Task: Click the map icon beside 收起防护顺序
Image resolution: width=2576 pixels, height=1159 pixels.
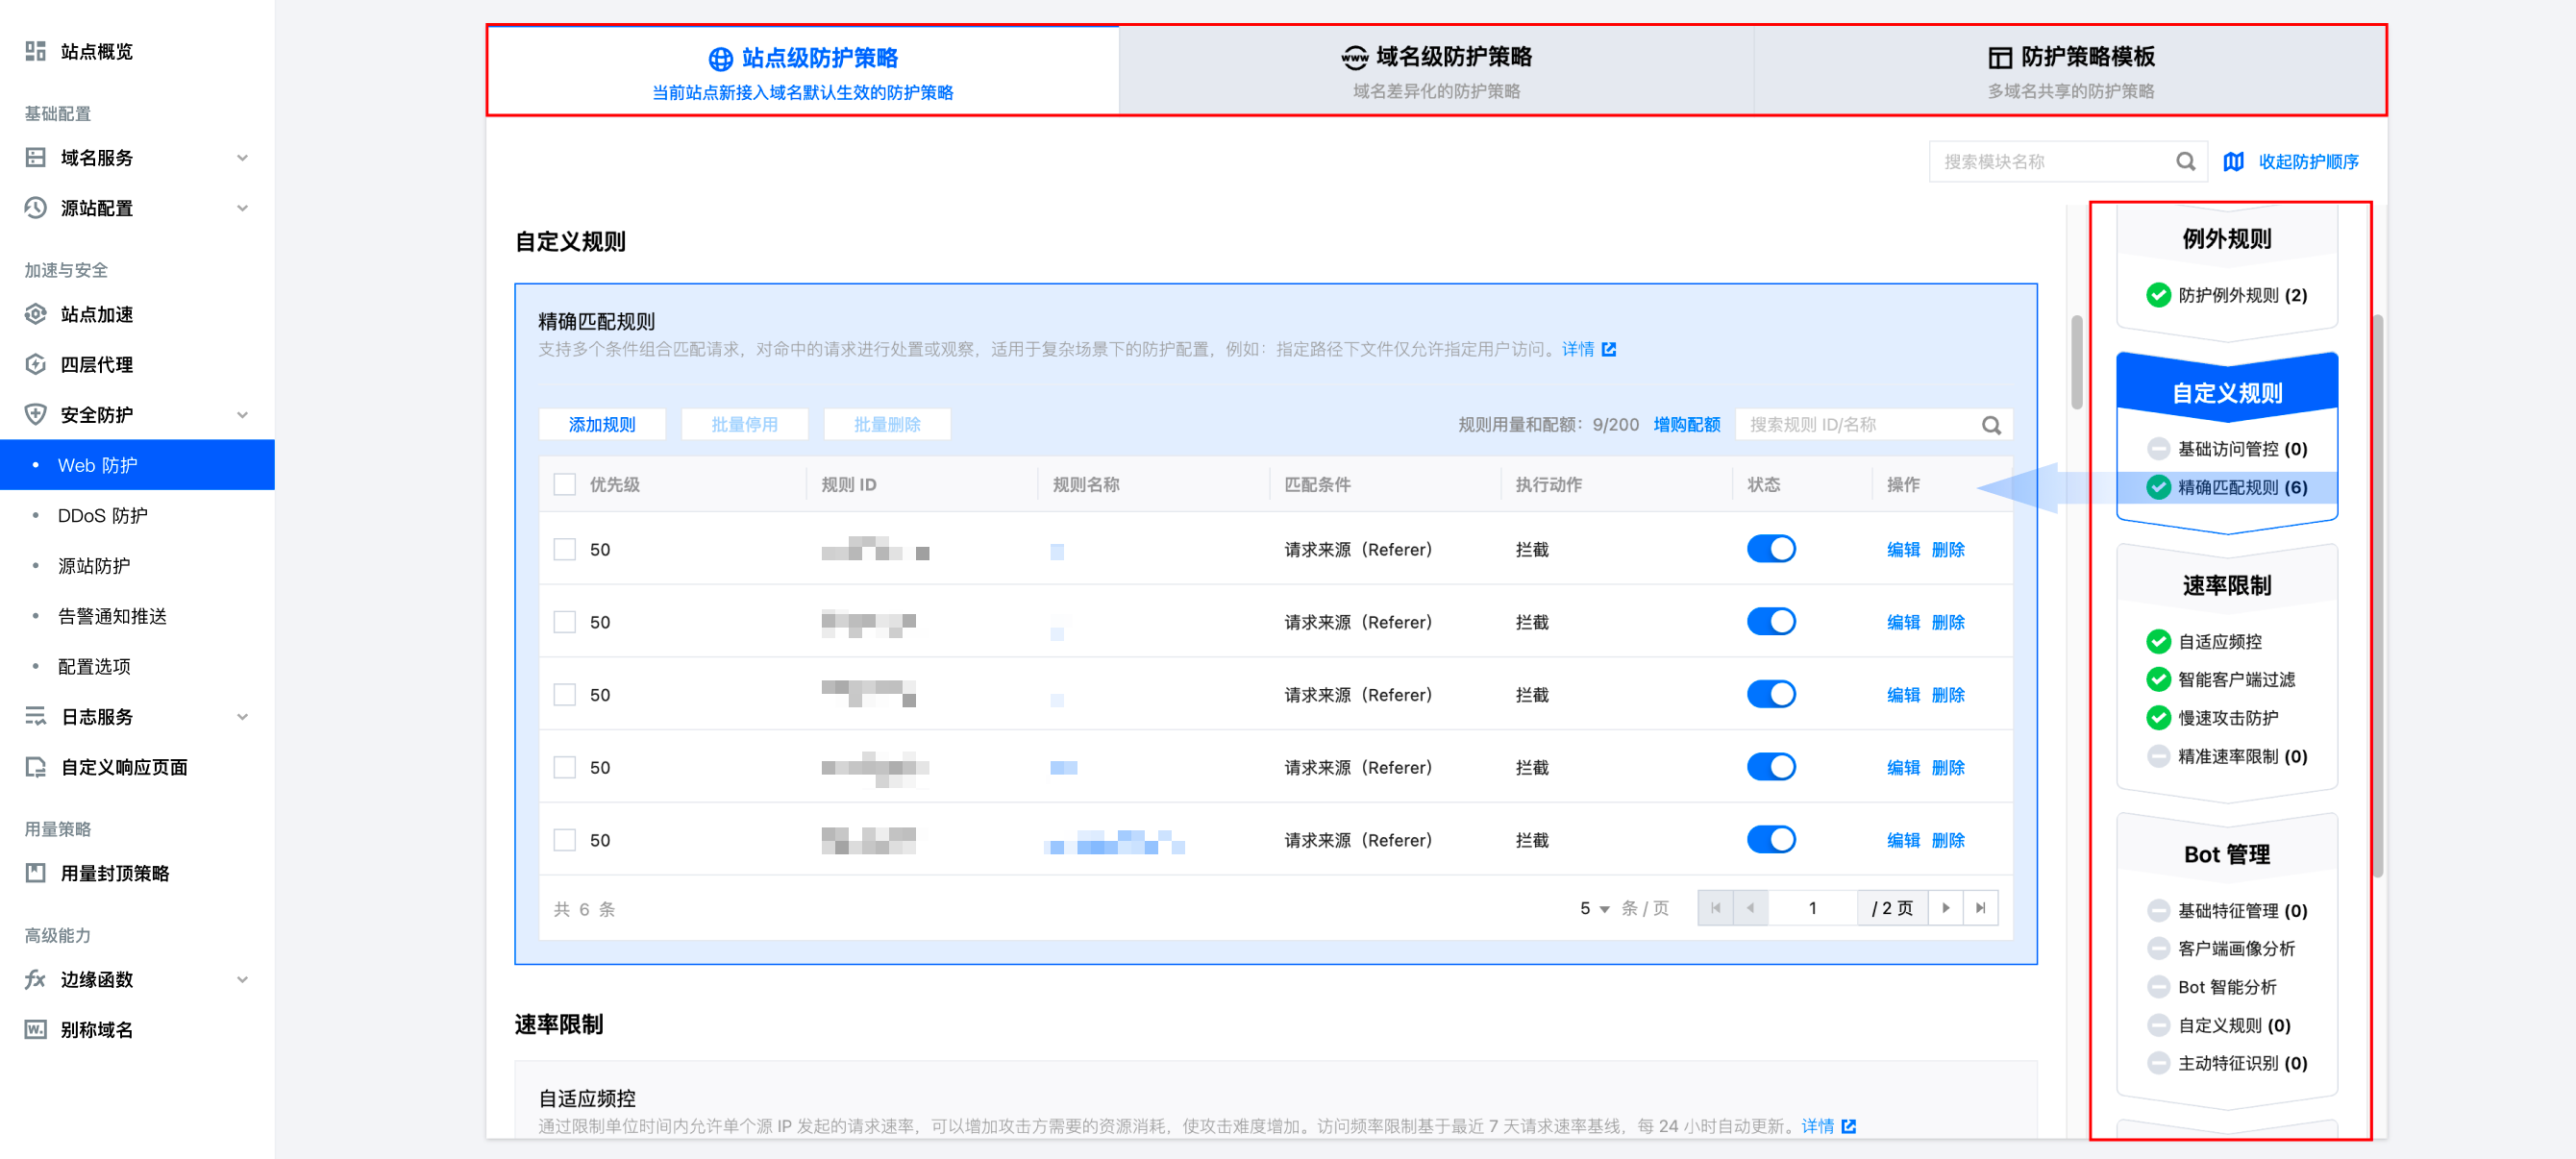Action: click(2233, 161)
